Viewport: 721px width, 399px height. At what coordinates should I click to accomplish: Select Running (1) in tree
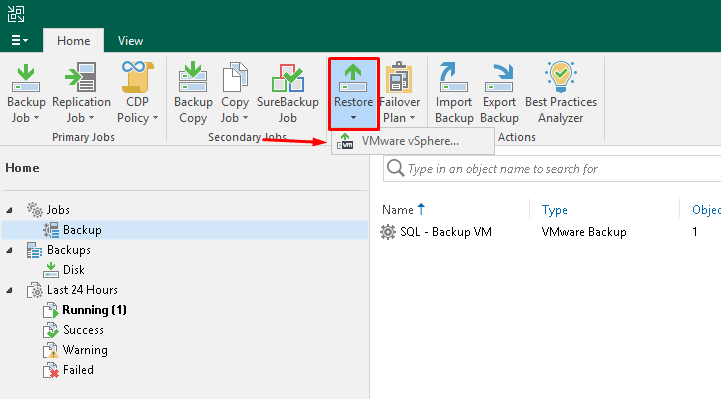coord(94,310)
